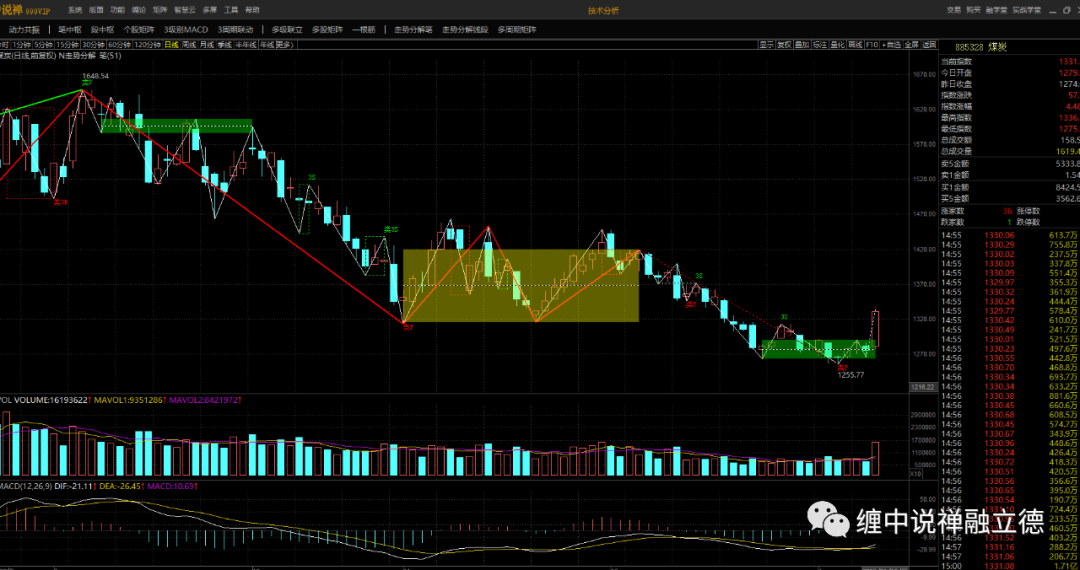The height and width of the screenshot is (570, 1080).
Task: Click the +自选 watchlist button
Action: point(891,45)
